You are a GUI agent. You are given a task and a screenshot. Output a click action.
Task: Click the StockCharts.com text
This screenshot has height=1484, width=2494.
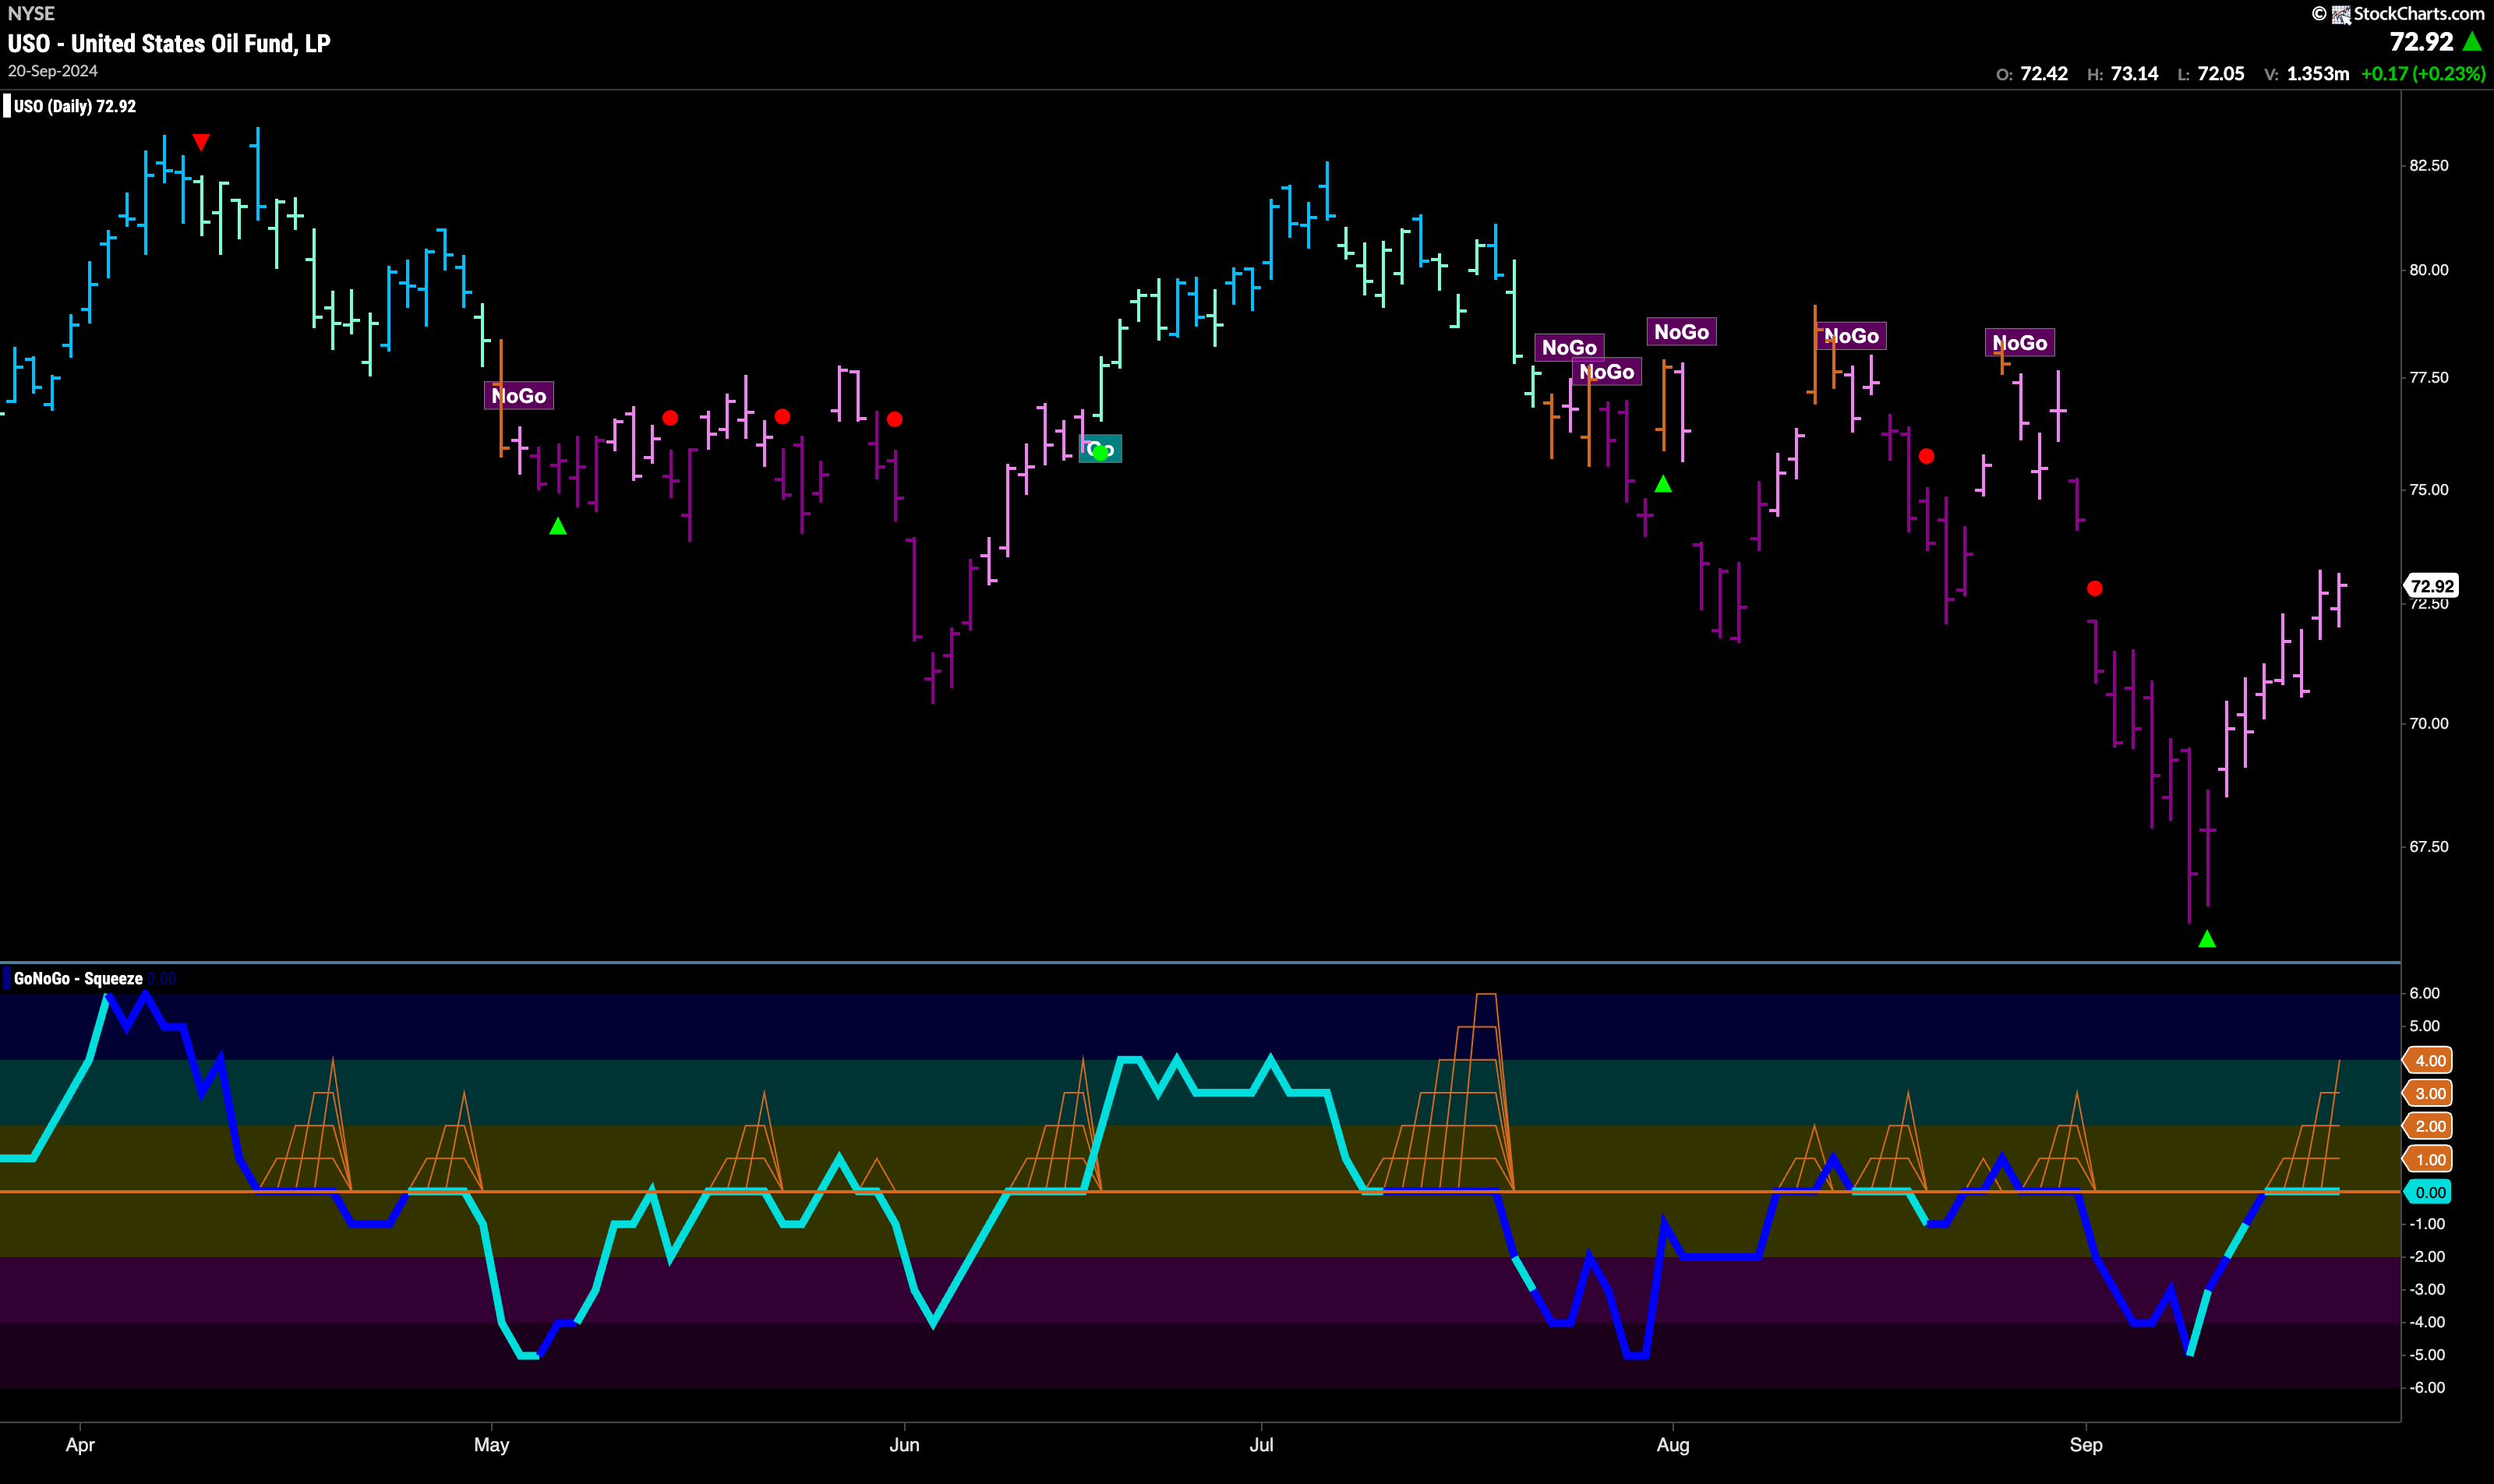coord(2419,14)
